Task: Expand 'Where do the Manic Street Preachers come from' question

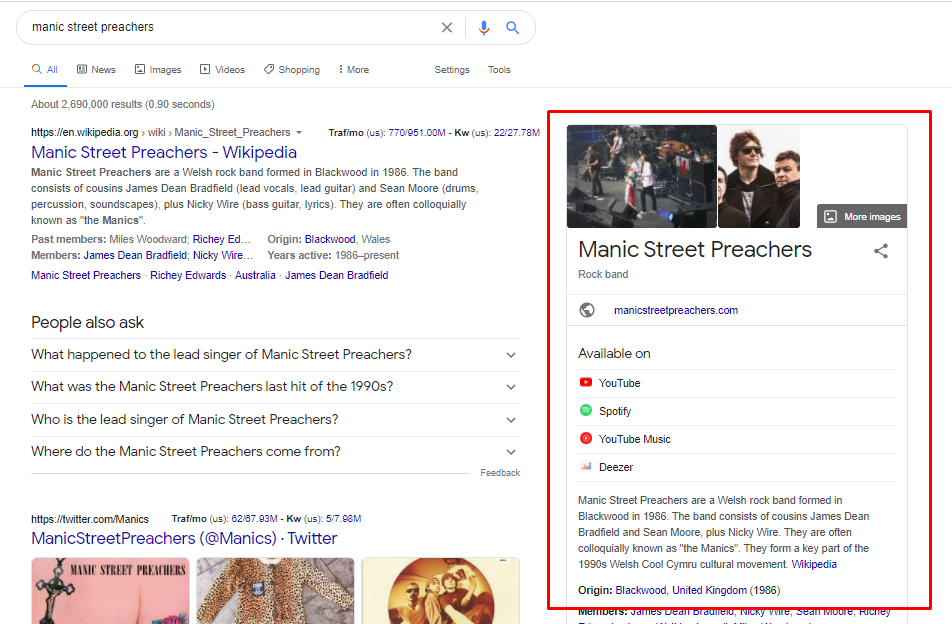Action: click(x=275, y=452)
